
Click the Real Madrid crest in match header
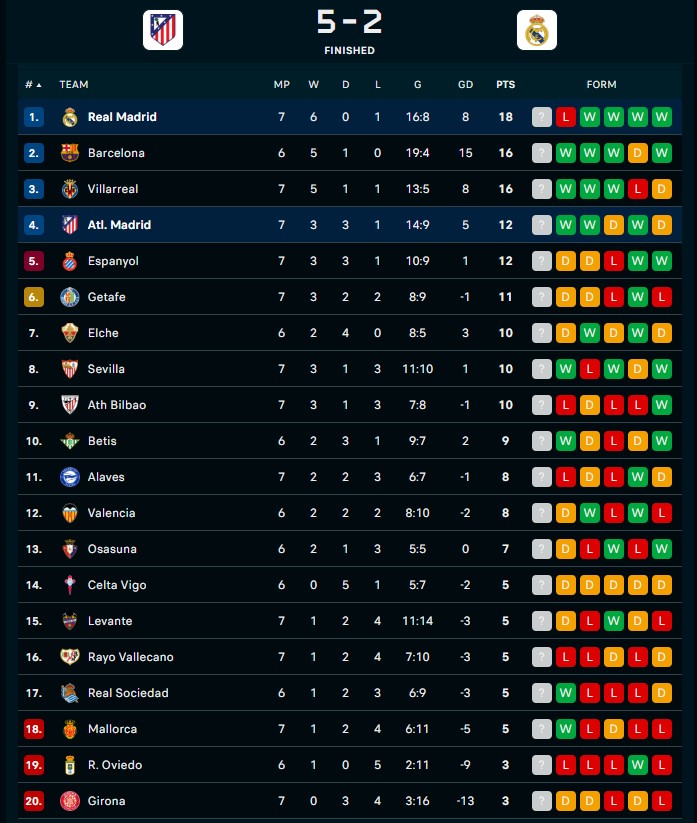[x=536, y=30]
